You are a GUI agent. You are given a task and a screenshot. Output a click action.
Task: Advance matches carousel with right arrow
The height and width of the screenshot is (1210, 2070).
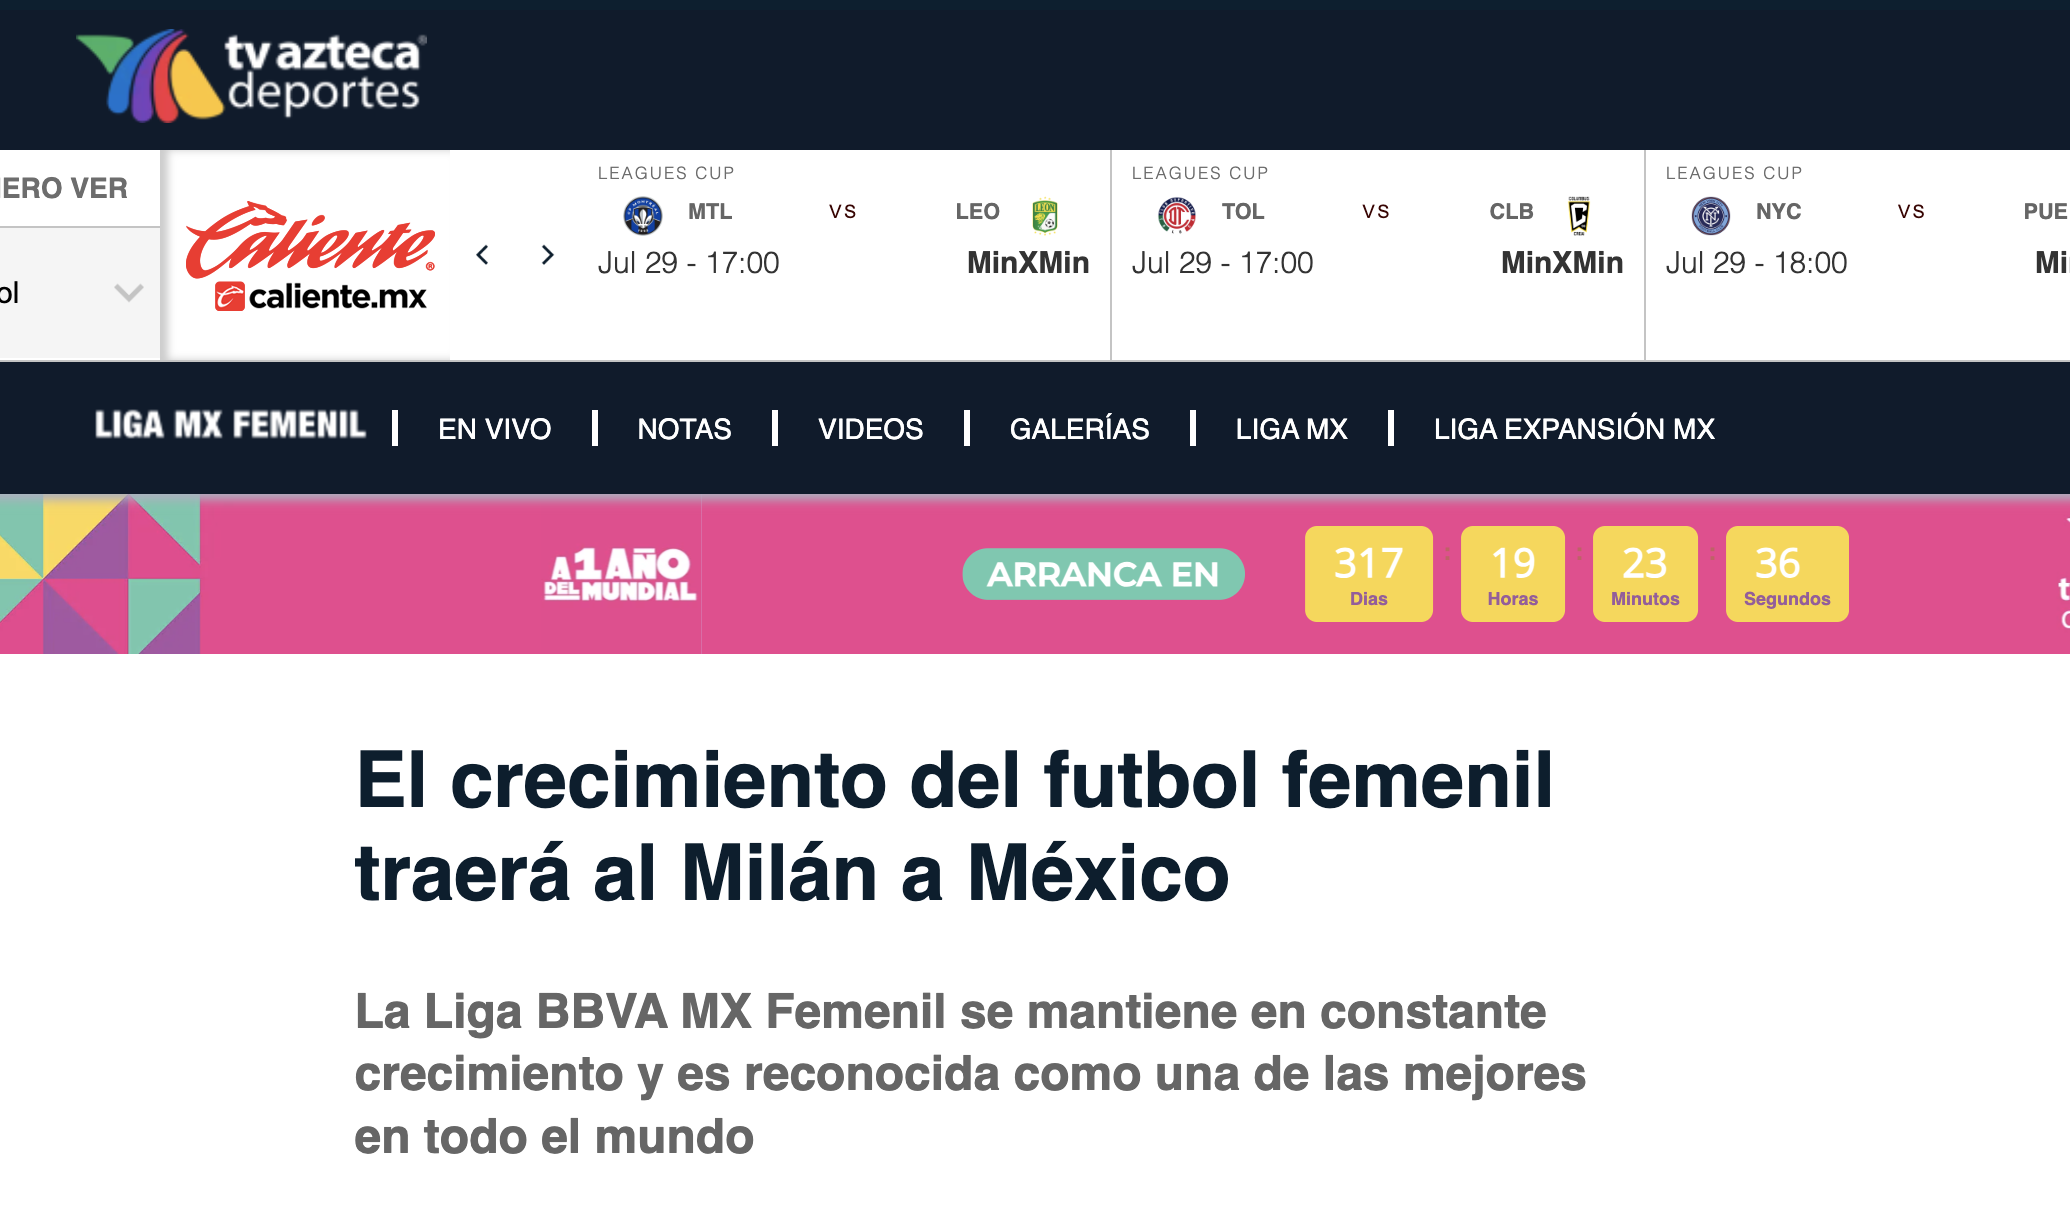click(x=547, y=255)
